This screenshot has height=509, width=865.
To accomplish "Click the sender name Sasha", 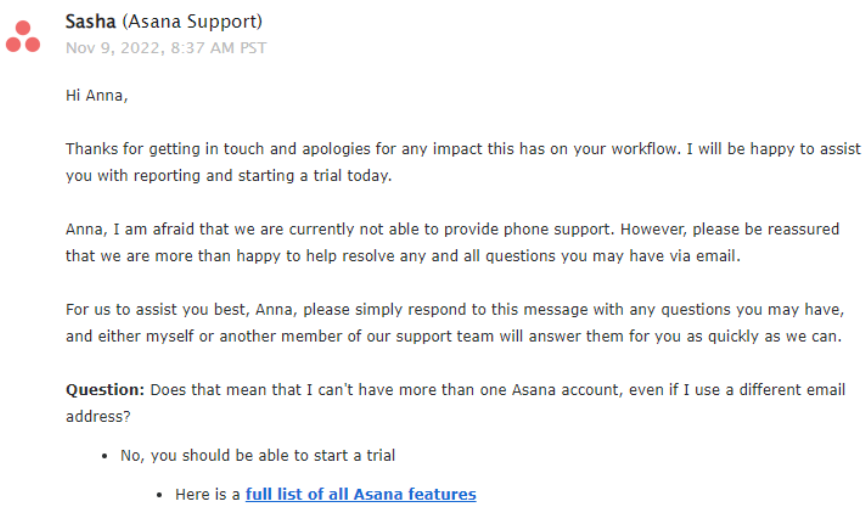I will tap(90, 22).
